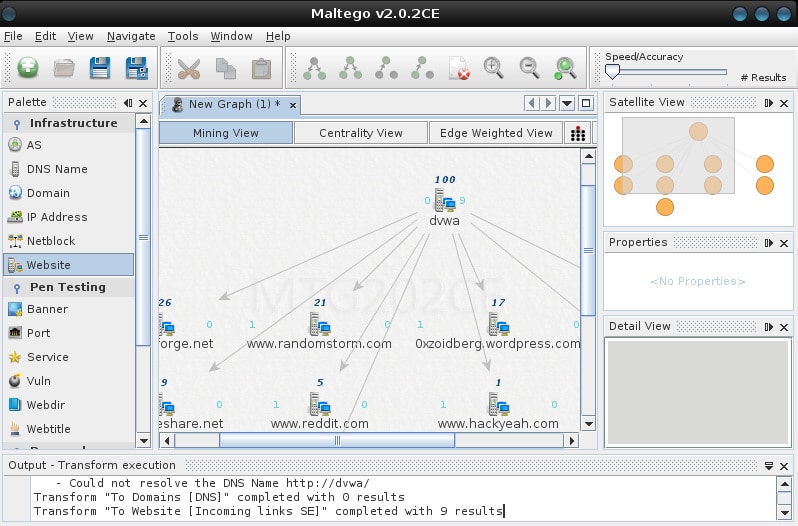The height and width of the screenshot is (526, 798).
Task: Open the Navigate menu
Action: pos(131,36)
